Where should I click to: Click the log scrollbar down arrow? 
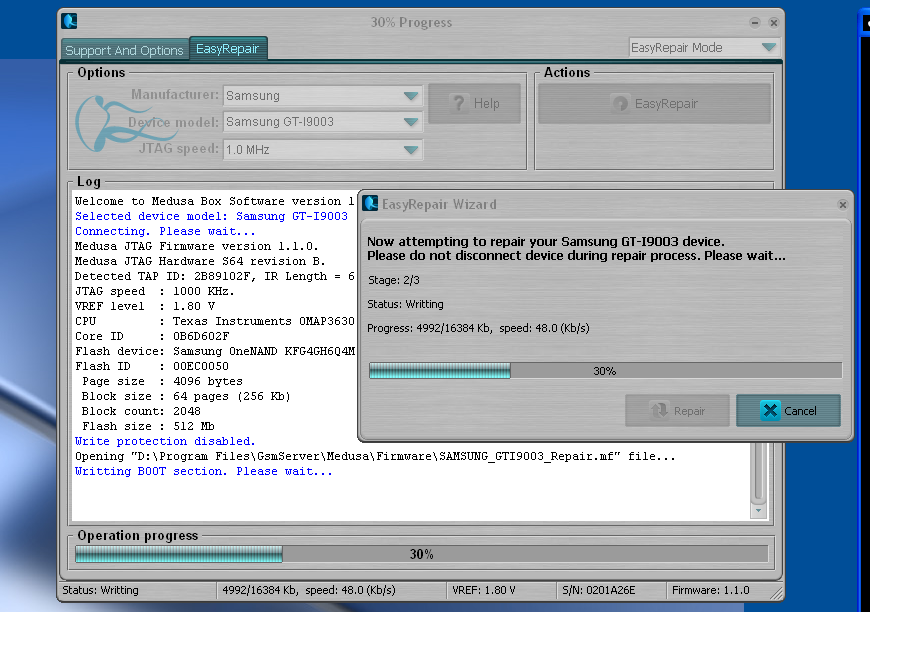758,511
